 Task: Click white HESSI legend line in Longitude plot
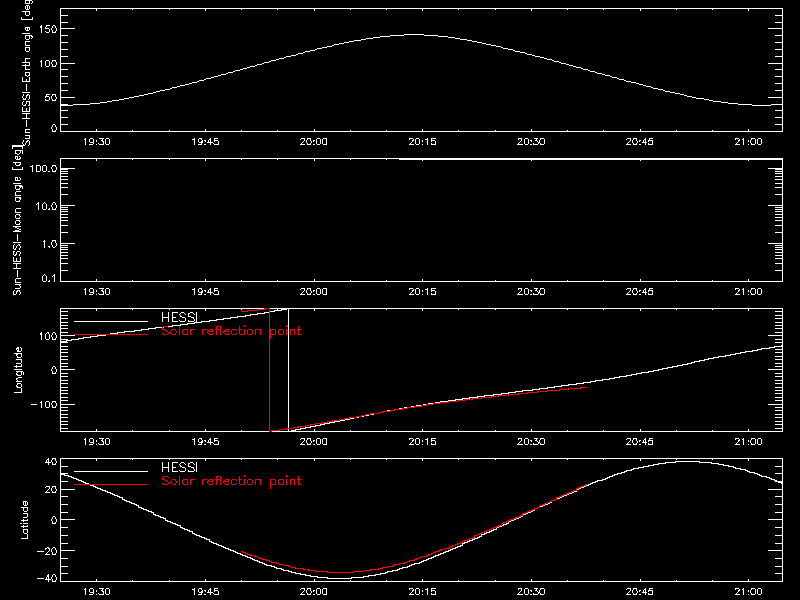pyautogui.click(x=111, y=321)
